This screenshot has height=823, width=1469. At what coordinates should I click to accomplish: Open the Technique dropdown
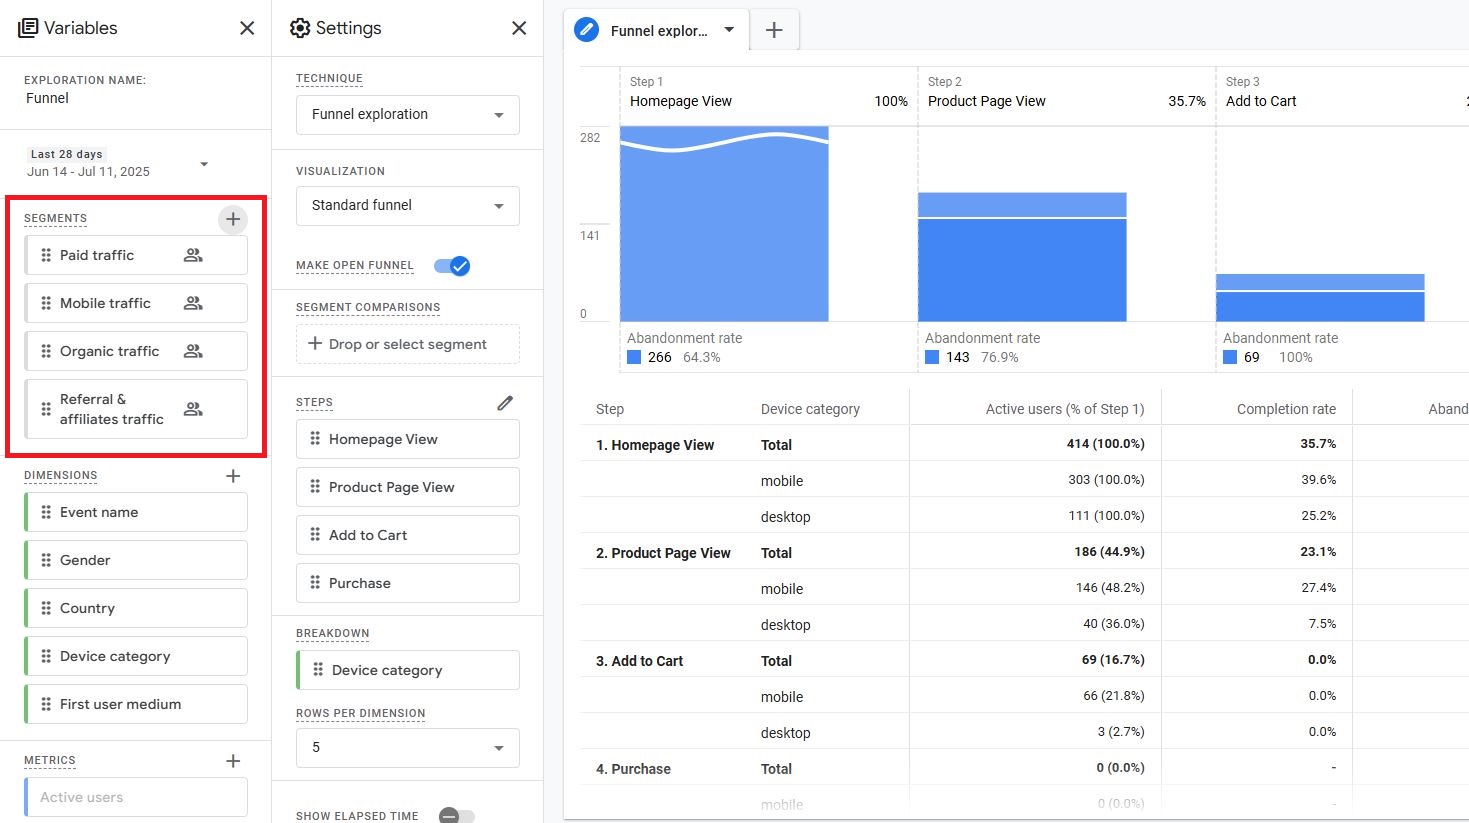pyautogui.click(x=408, y=115)
